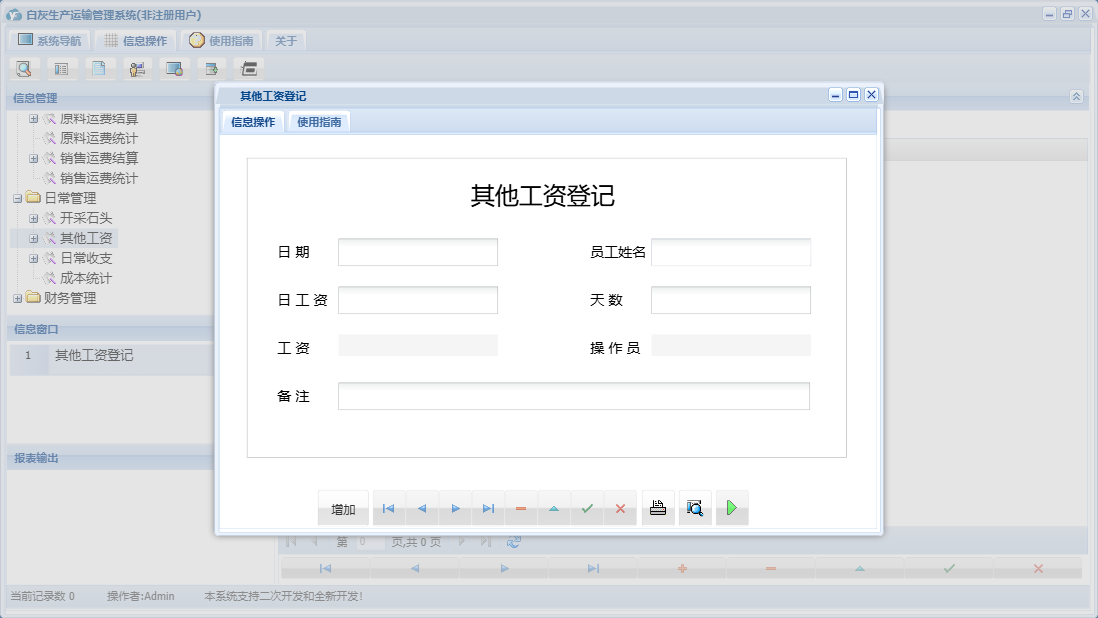Collapse the info panel with the top-right chevron

pos(1077,97)
